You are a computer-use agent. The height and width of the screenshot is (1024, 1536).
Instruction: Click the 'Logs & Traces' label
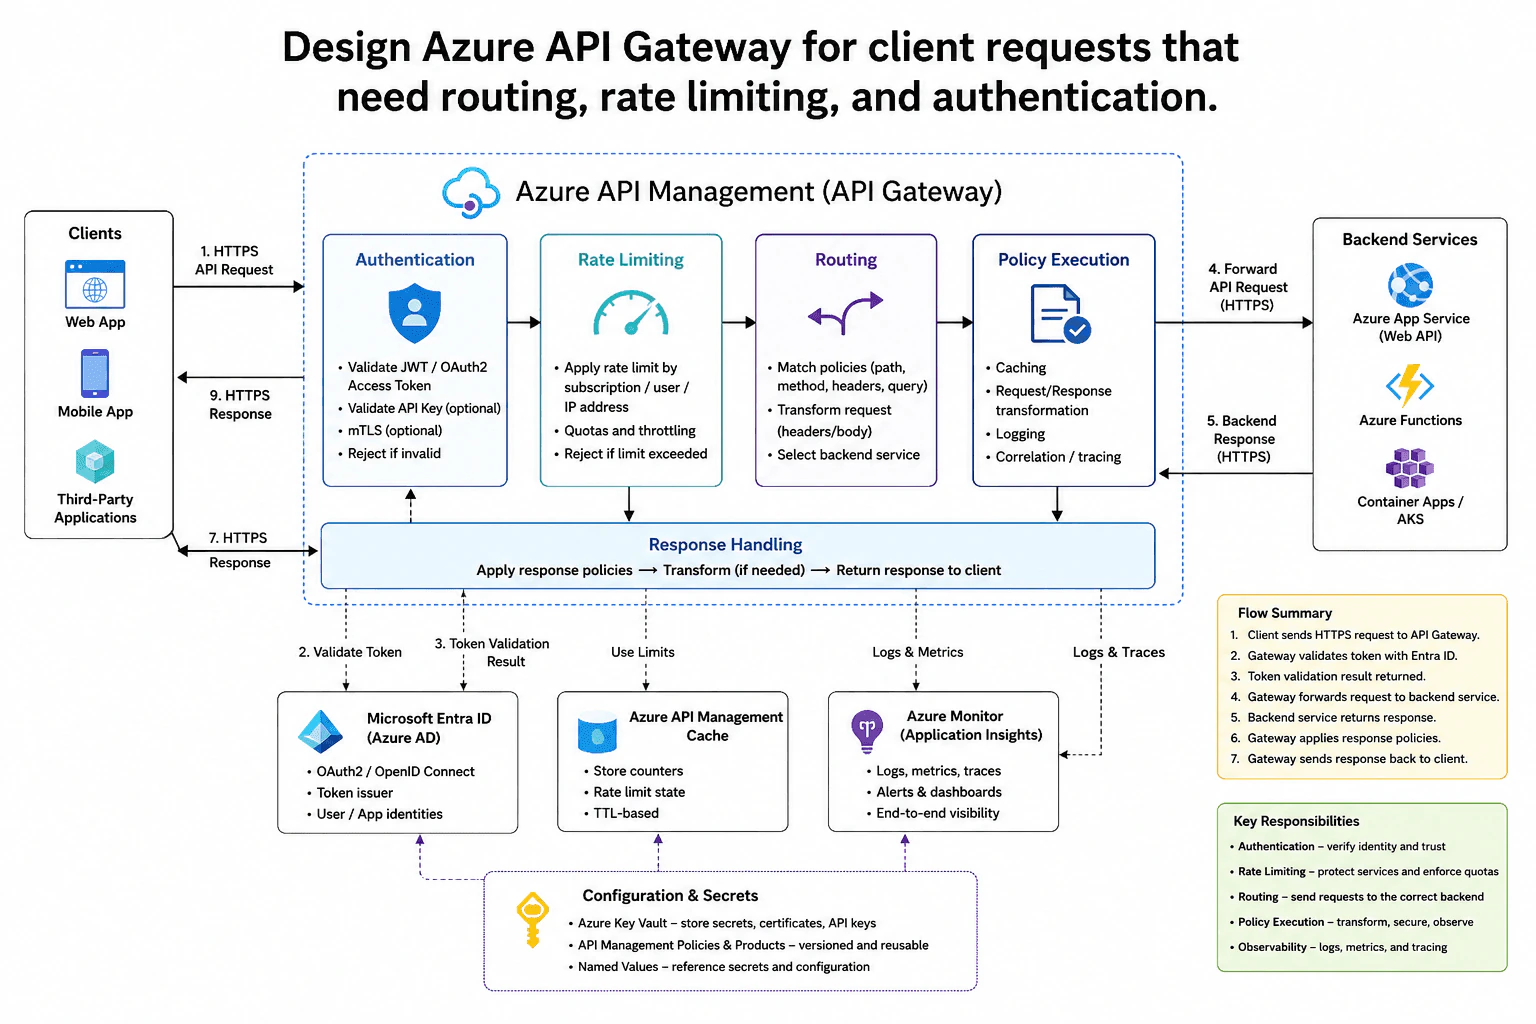click(x=1119, y=652)
